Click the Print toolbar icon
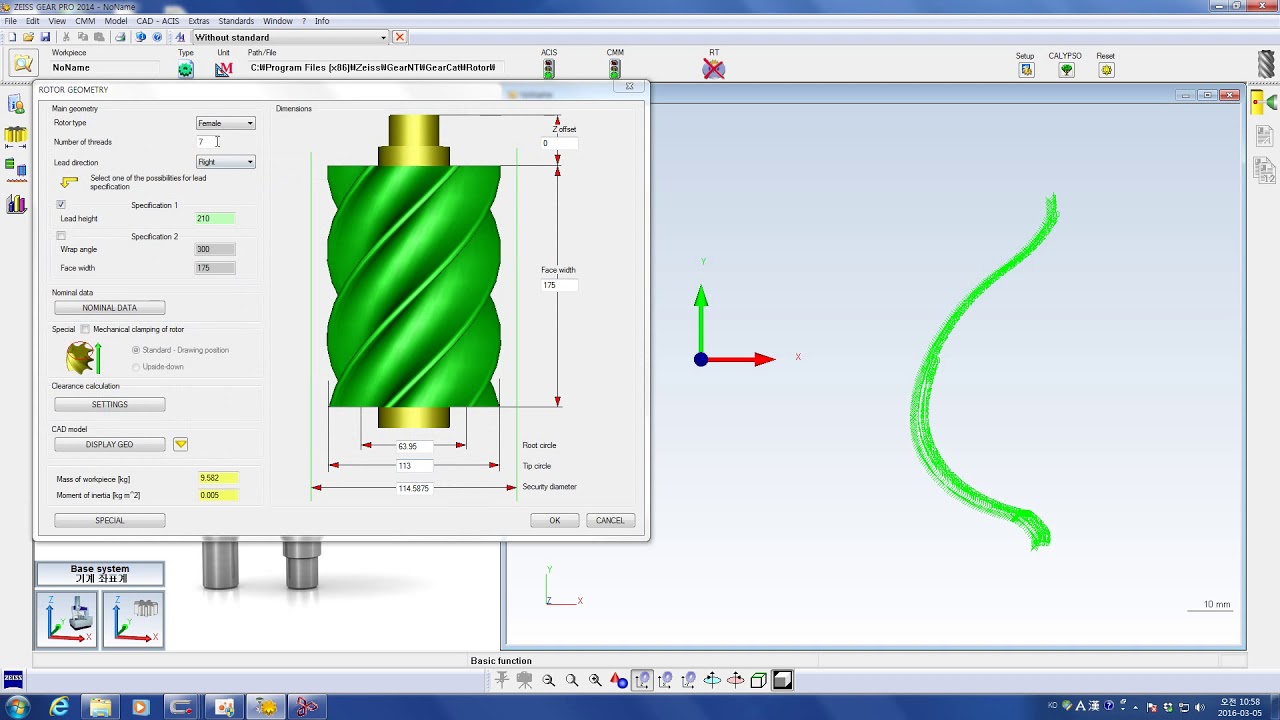This screenshot has height=720, width=1280. [120, 37]
